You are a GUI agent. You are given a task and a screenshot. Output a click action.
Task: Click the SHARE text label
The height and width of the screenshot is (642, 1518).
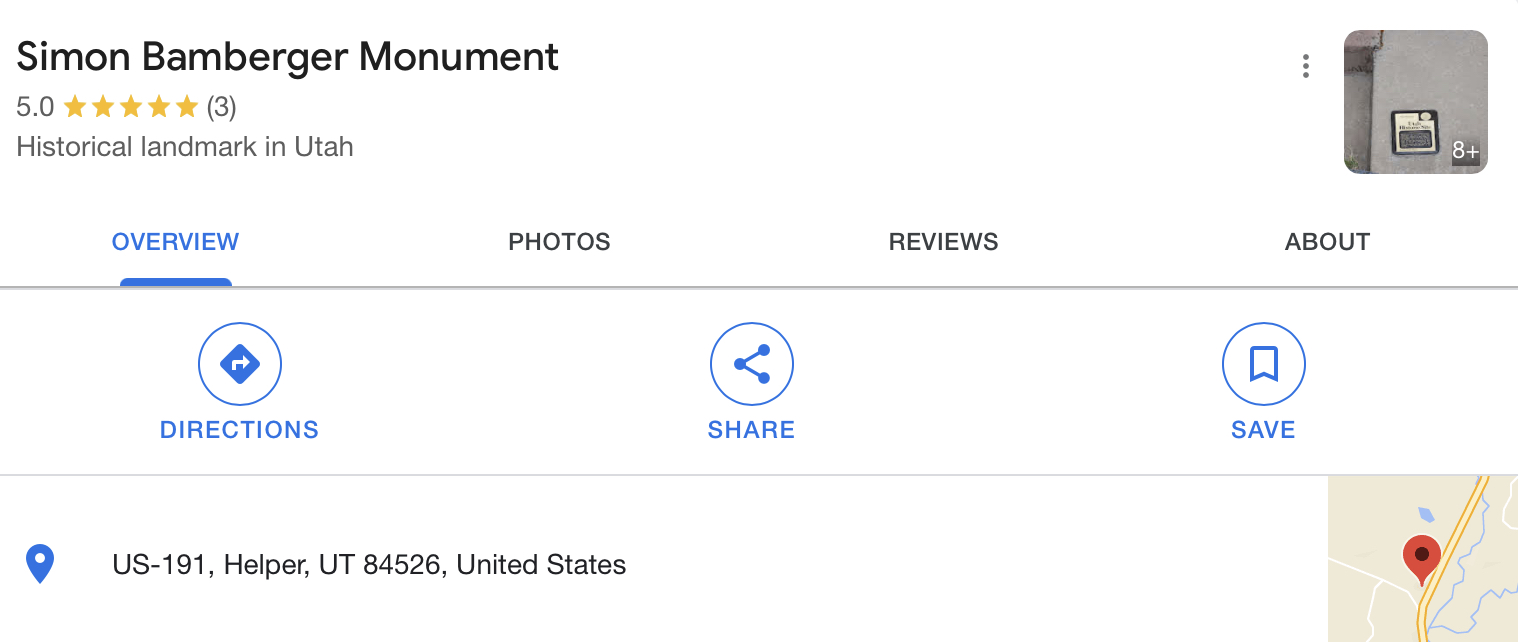[x=751, y=430]
